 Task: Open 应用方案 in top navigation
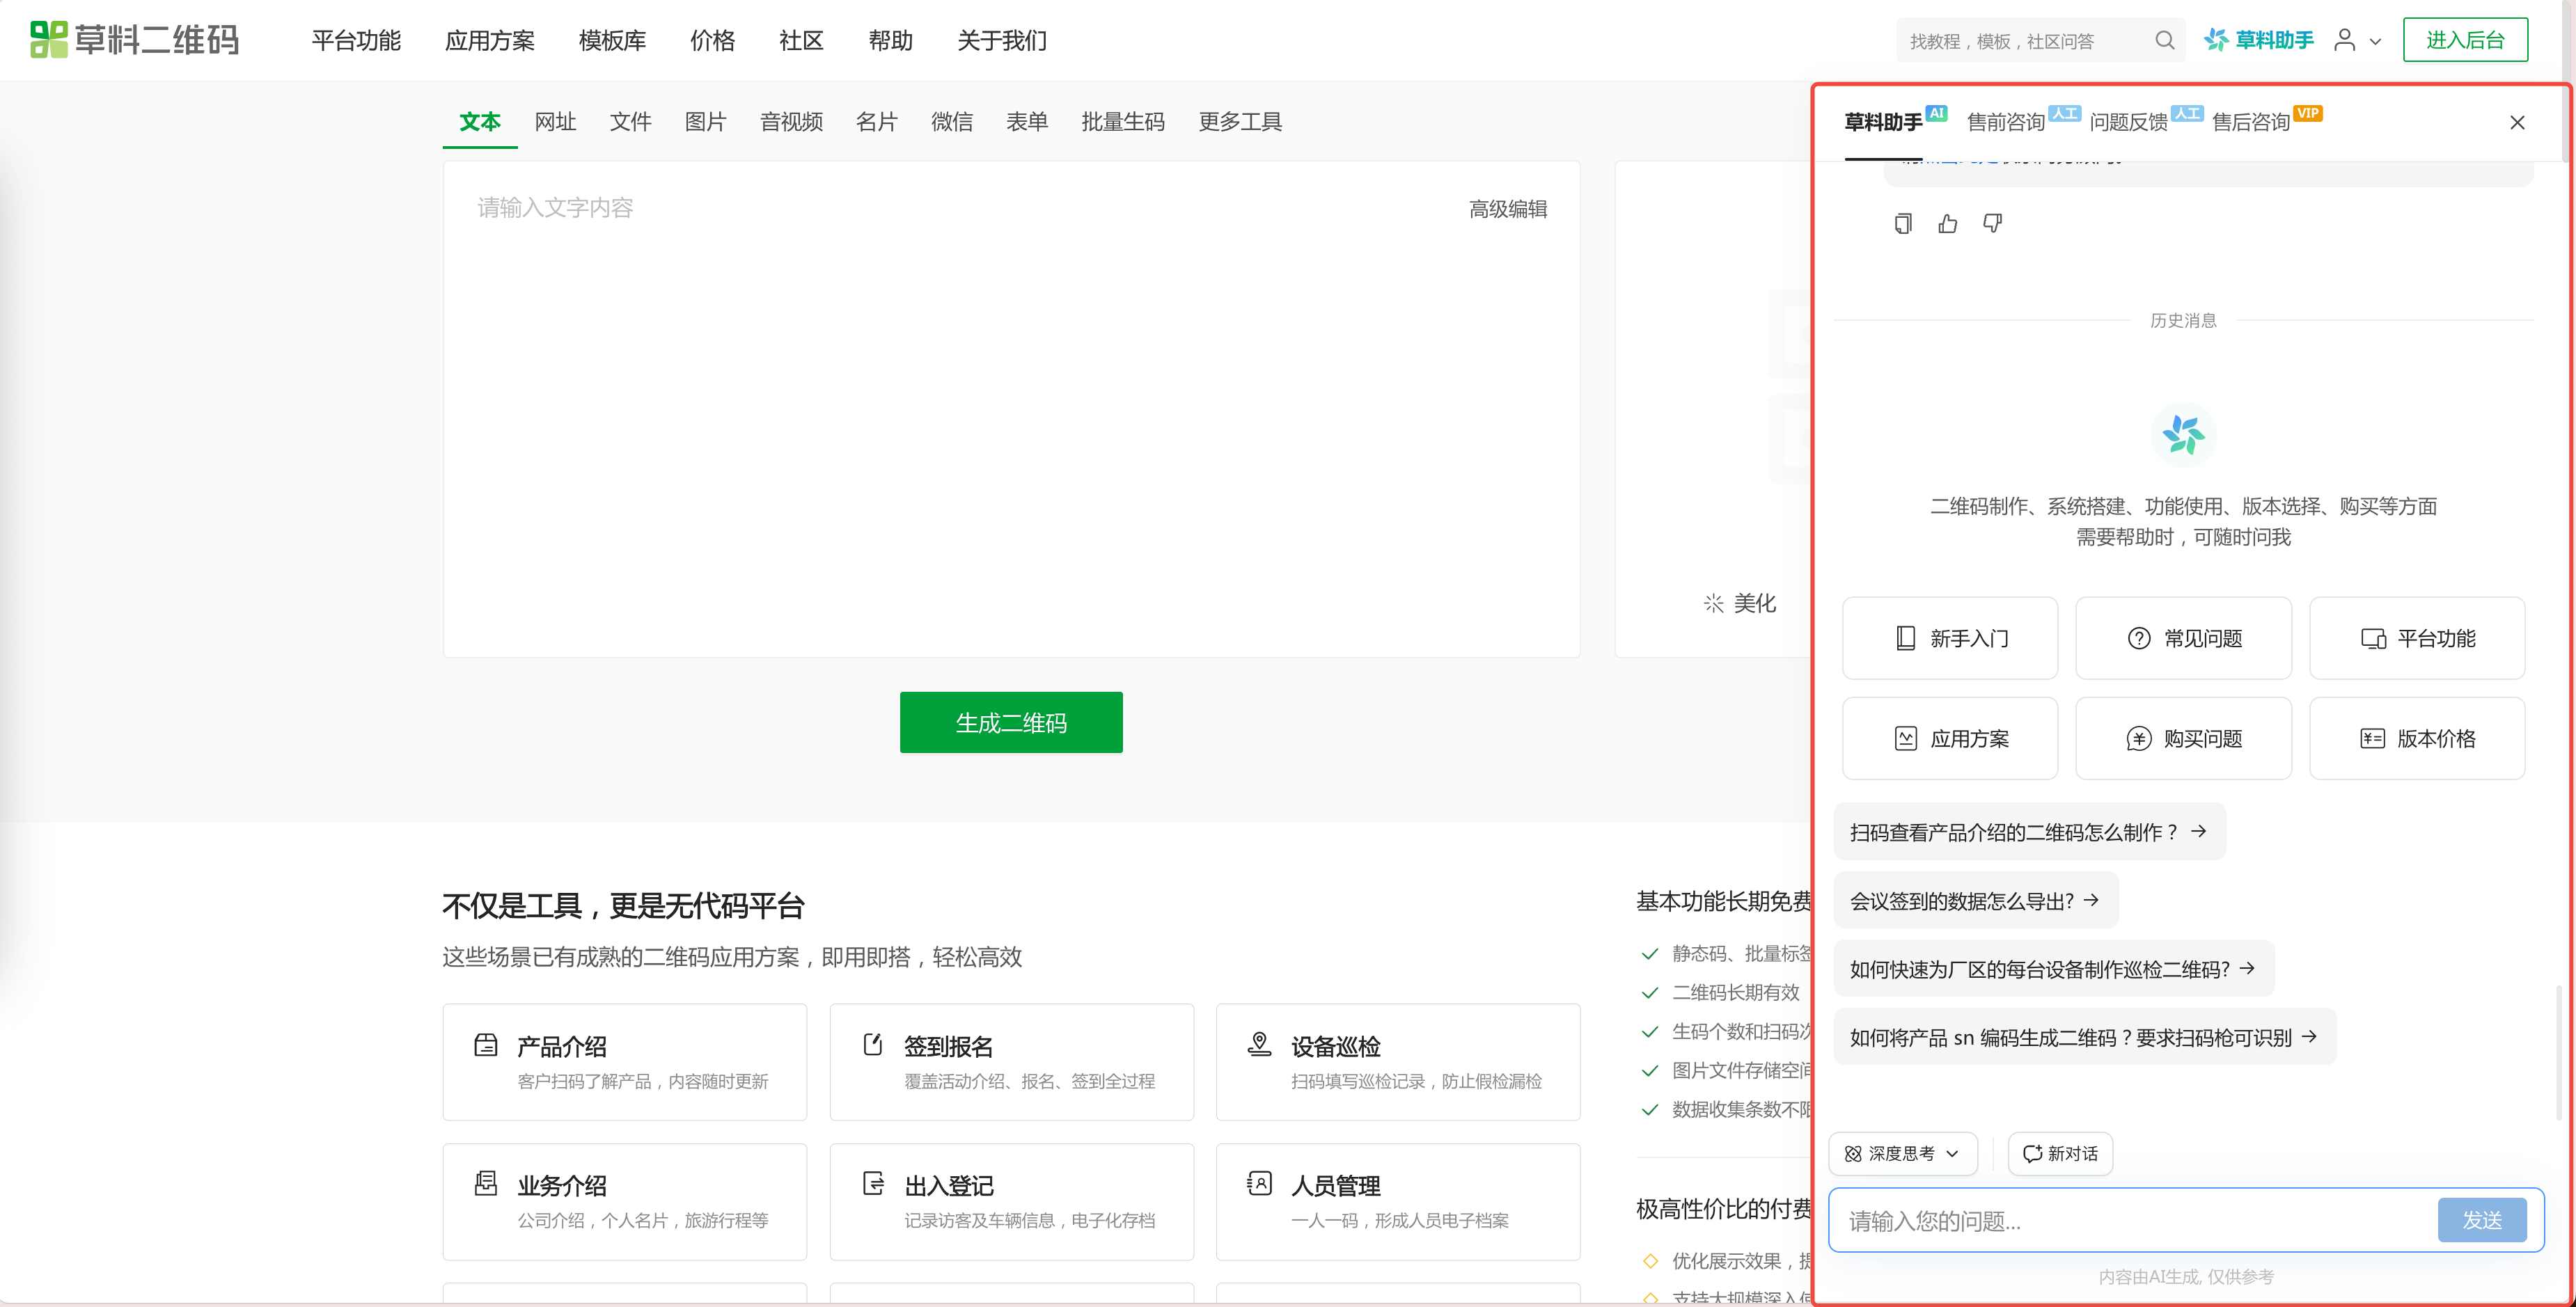pos(490,40)
